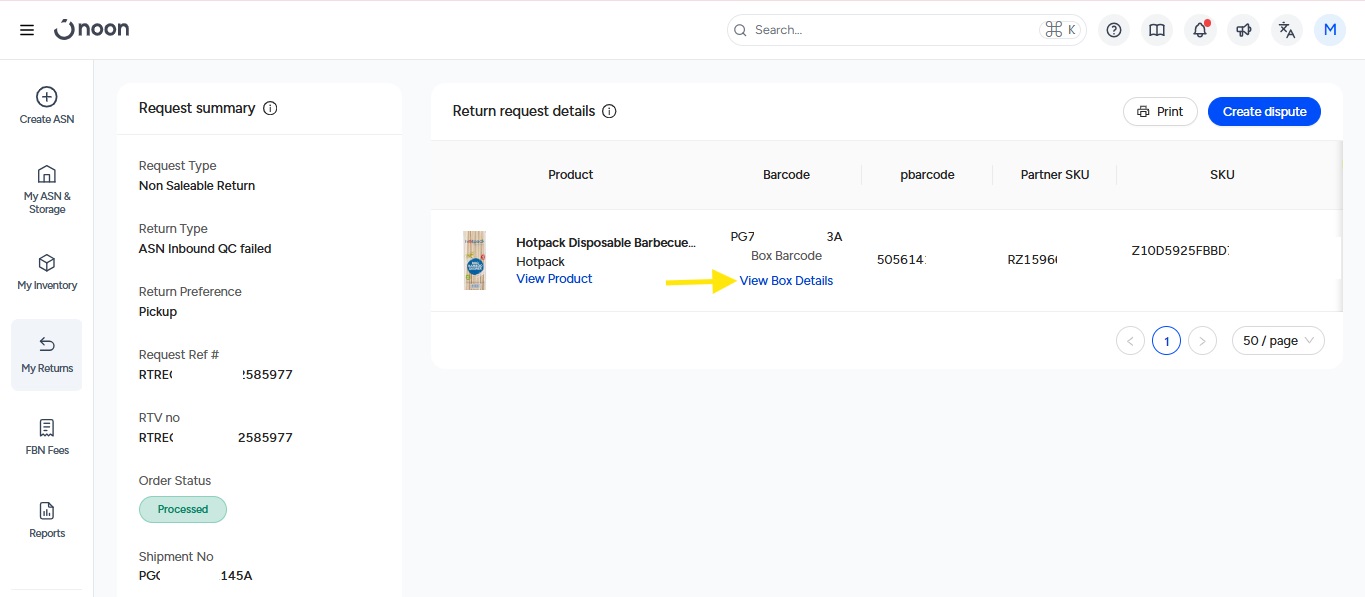Open the hamburger menu icon
The image size is (1365, 597).
coord(27,30)
